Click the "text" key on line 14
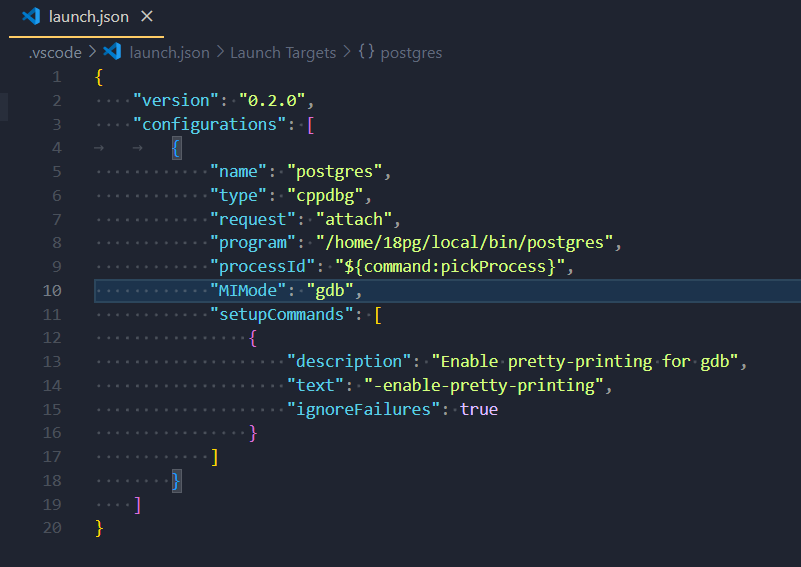 pos(315,386)
